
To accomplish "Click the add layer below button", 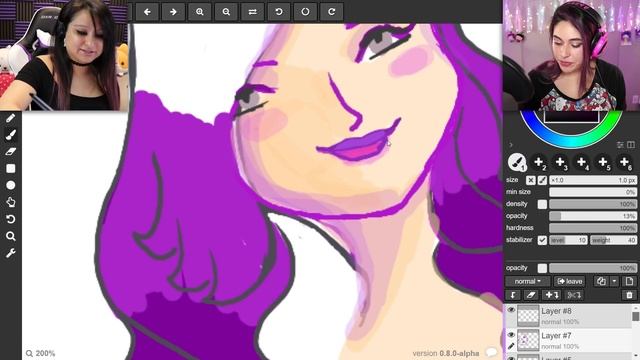I will [552, 295].
